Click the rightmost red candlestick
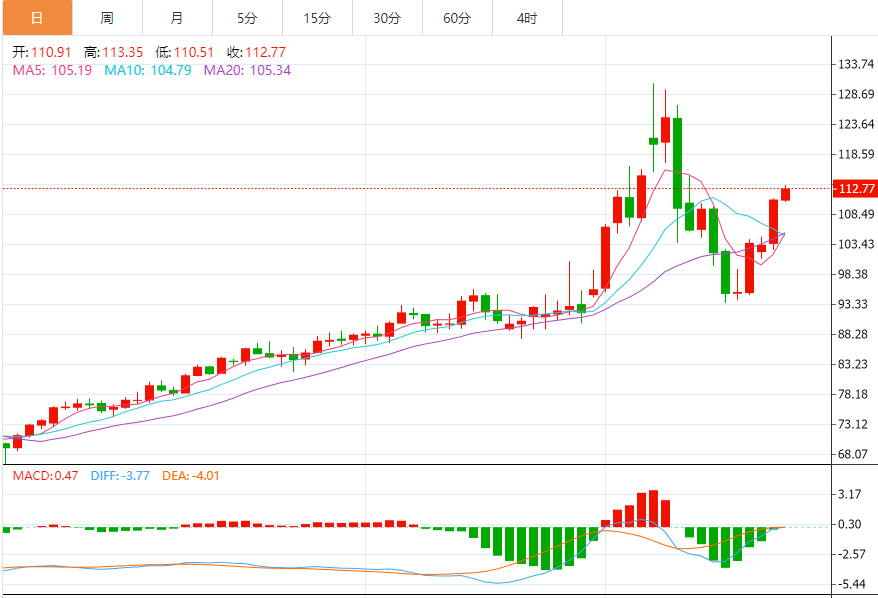 coord(786,194)
